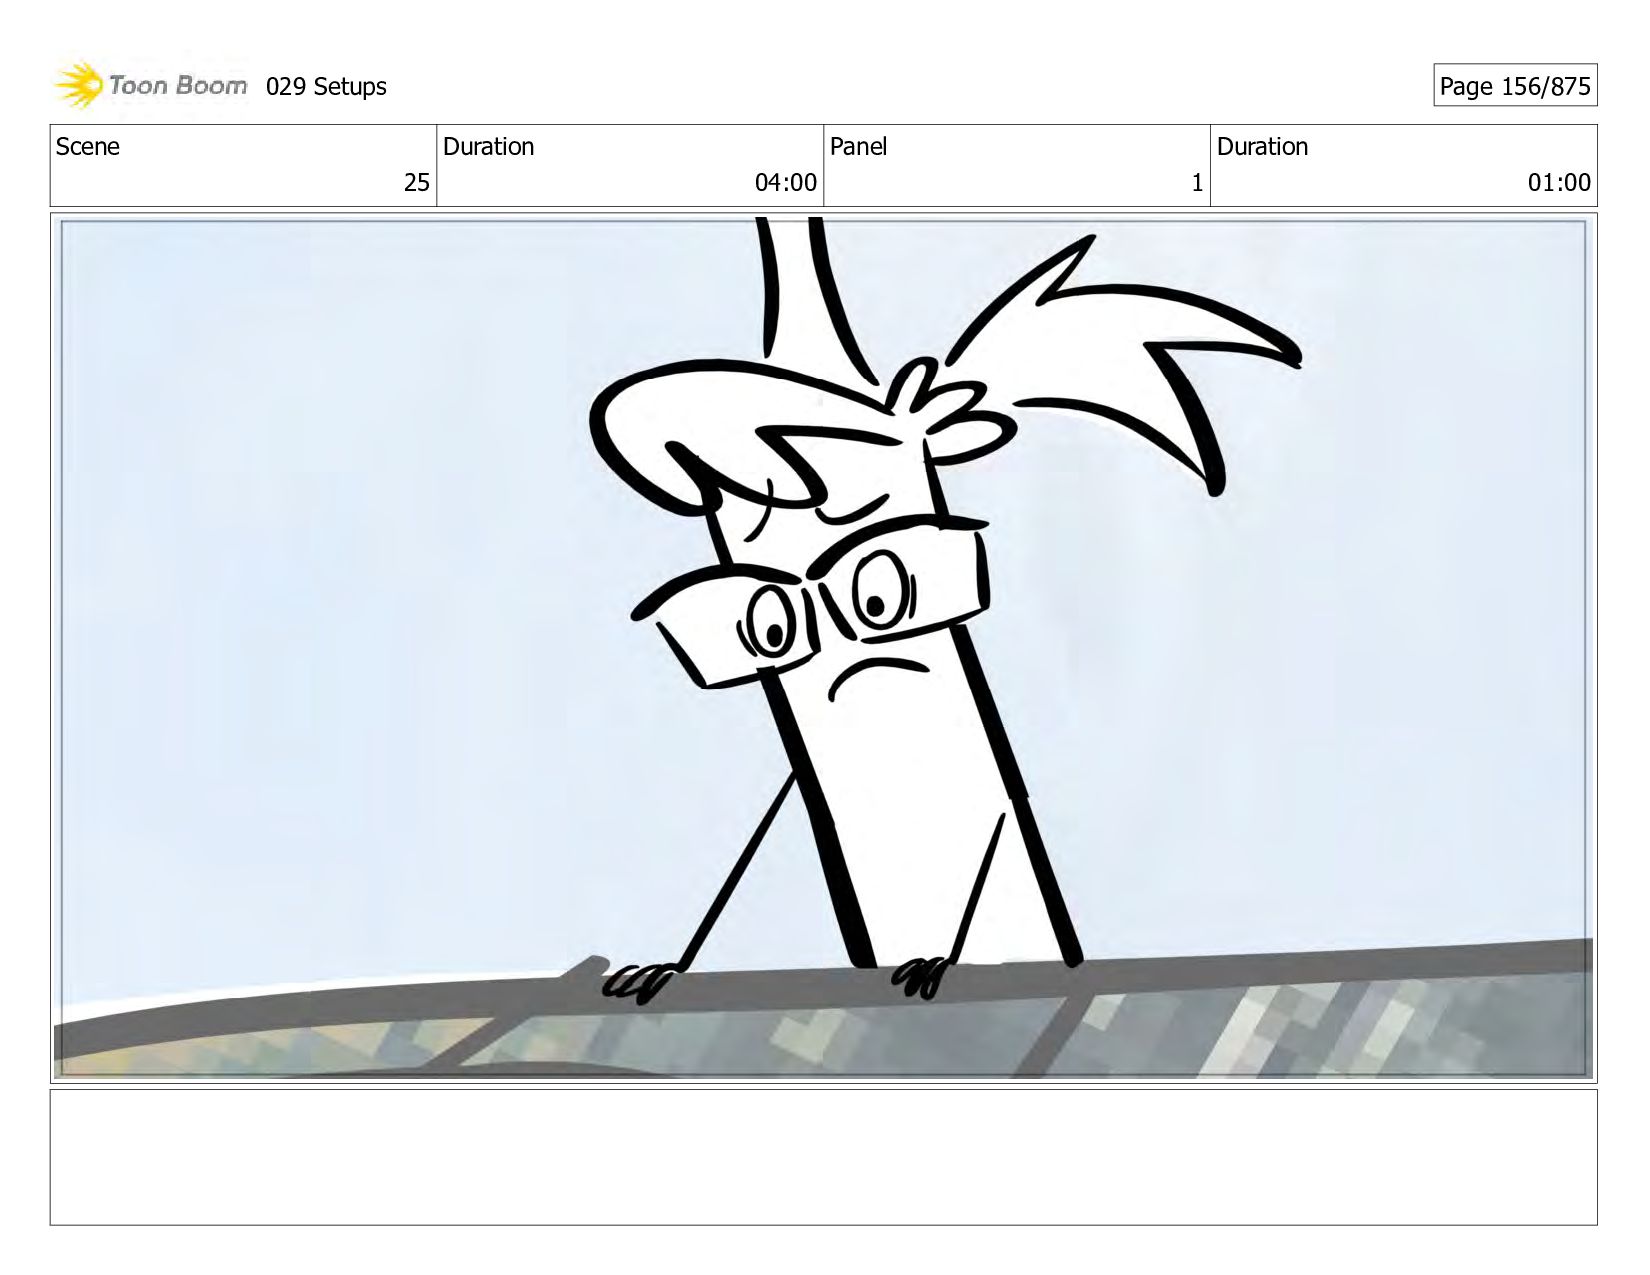This screenshot has height=1275, width=1650.
Task: Click the Toon Boom logo
Action: tap(150, 86)
